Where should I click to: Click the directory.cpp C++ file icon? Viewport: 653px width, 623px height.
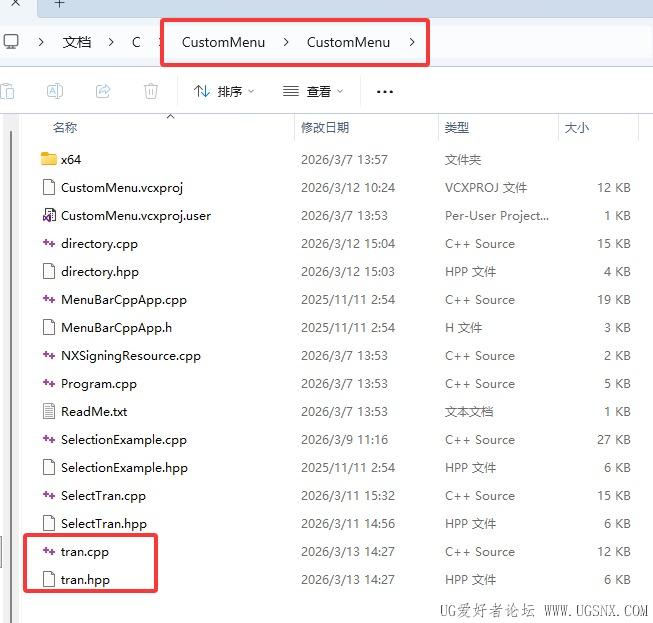(49, 243)
